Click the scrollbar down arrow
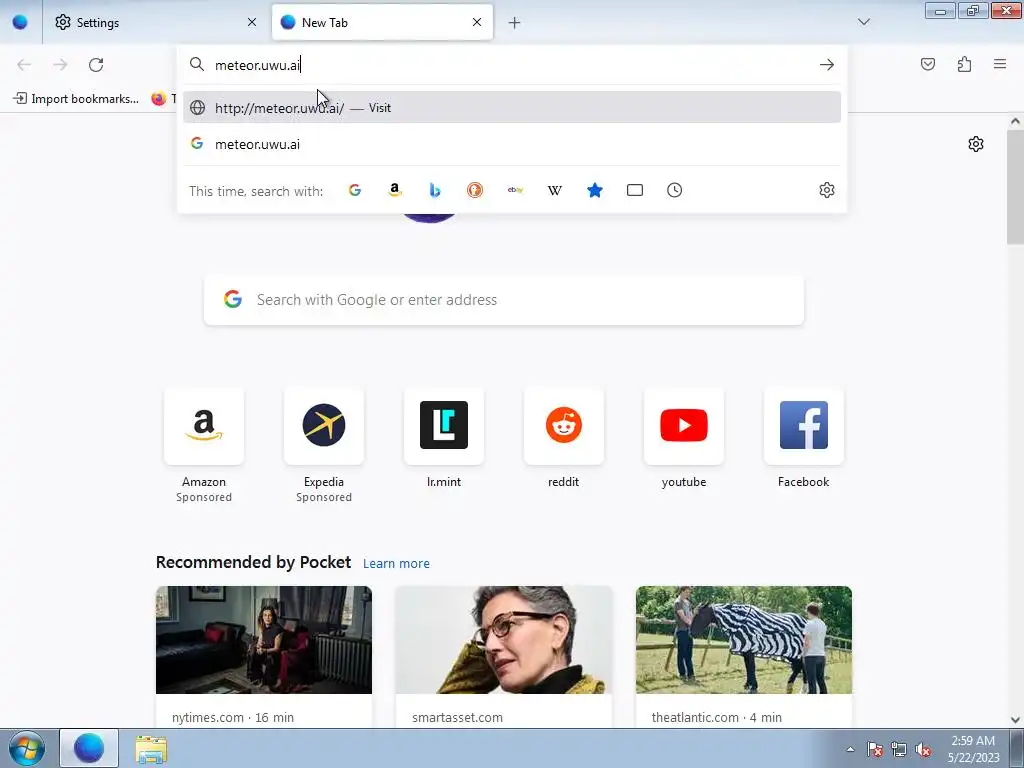This screenshot has height=768, width=1024. pyautogui.click(x=1015, y=720)
